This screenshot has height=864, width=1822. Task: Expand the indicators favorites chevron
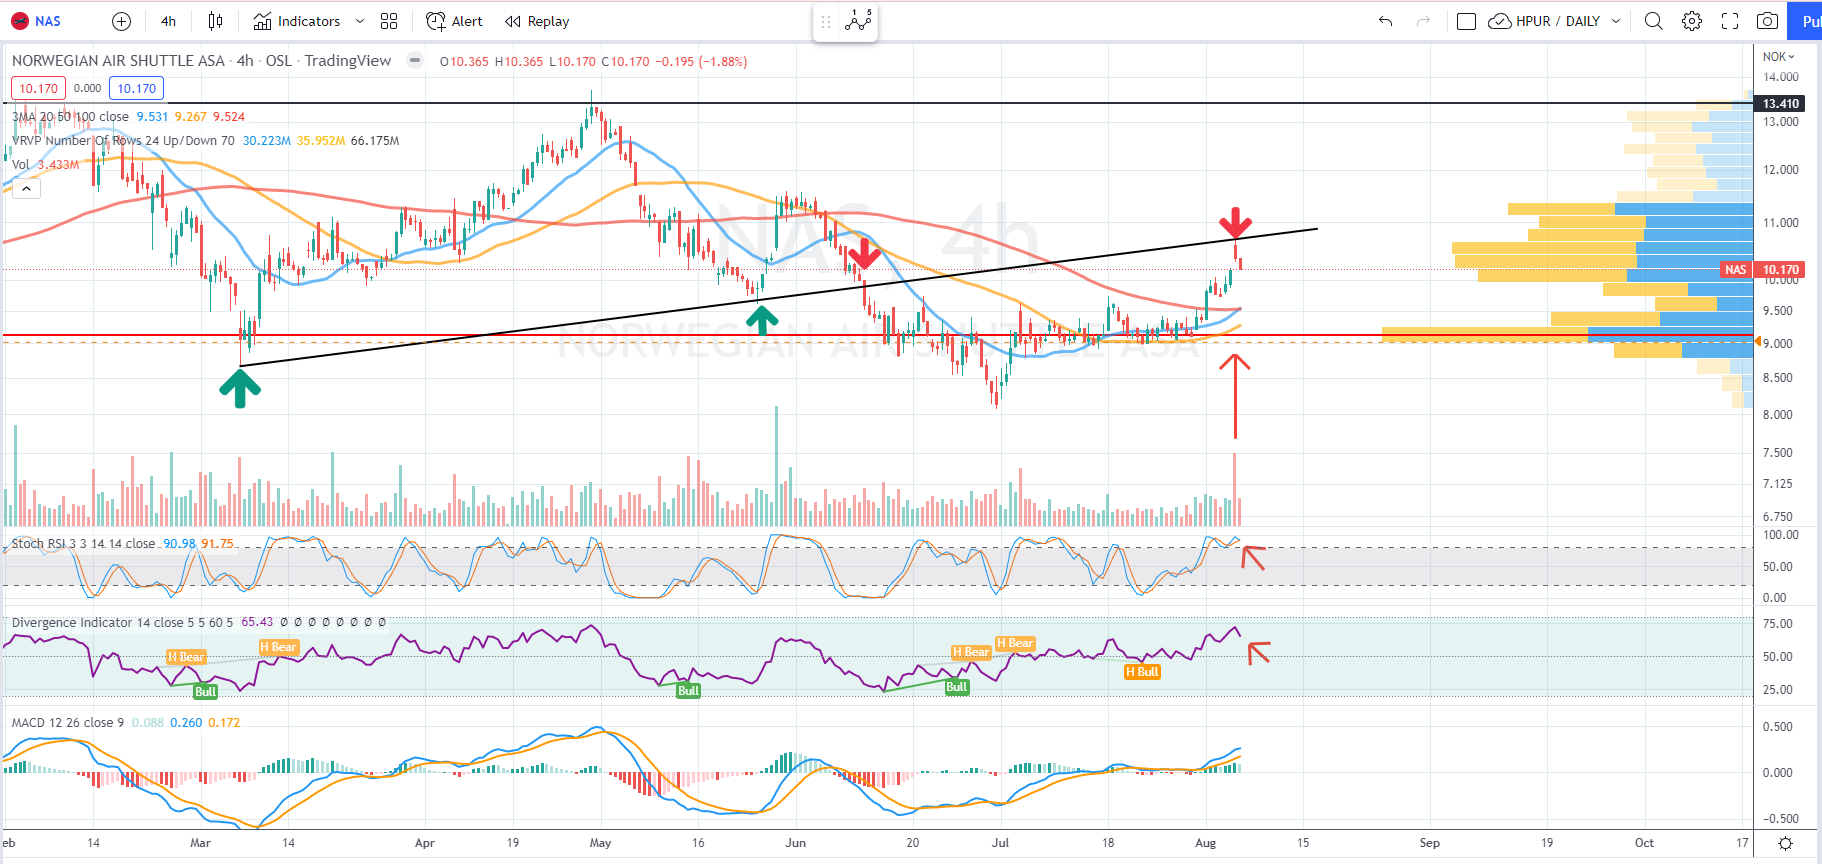(x=360, y=21)
